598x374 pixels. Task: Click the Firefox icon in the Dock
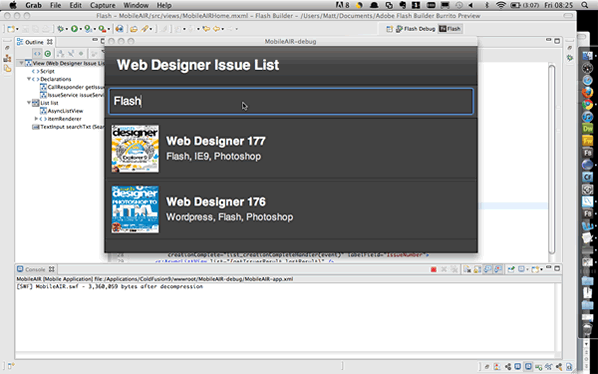[587, 92]
